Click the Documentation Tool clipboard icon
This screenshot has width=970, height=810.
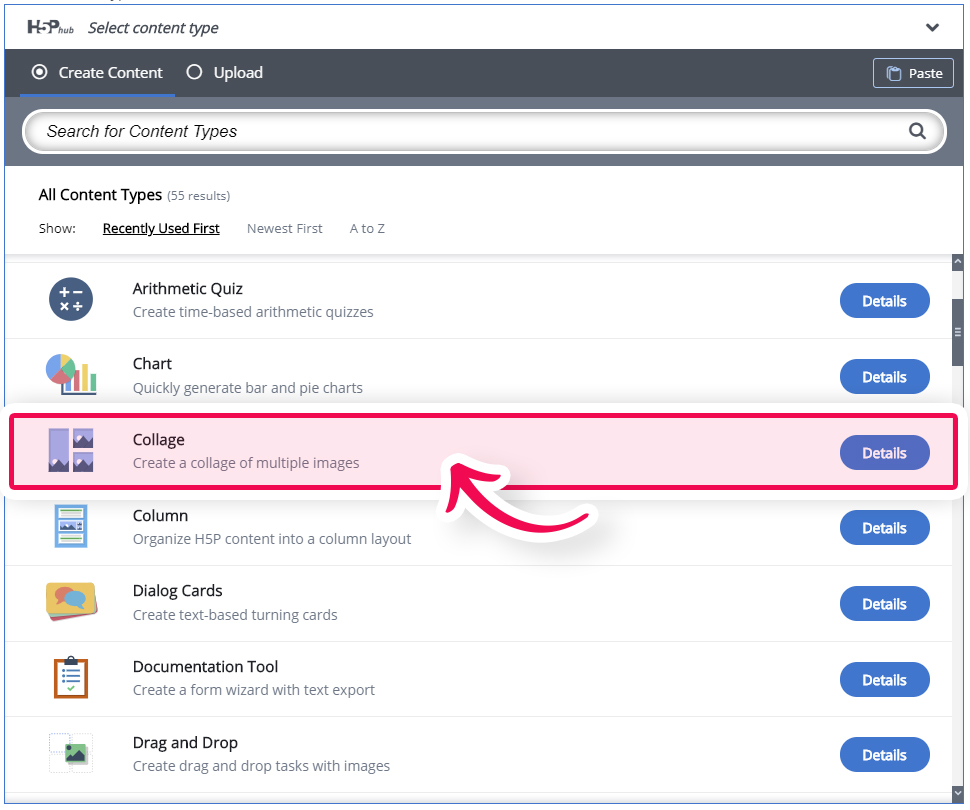[71, 678]
